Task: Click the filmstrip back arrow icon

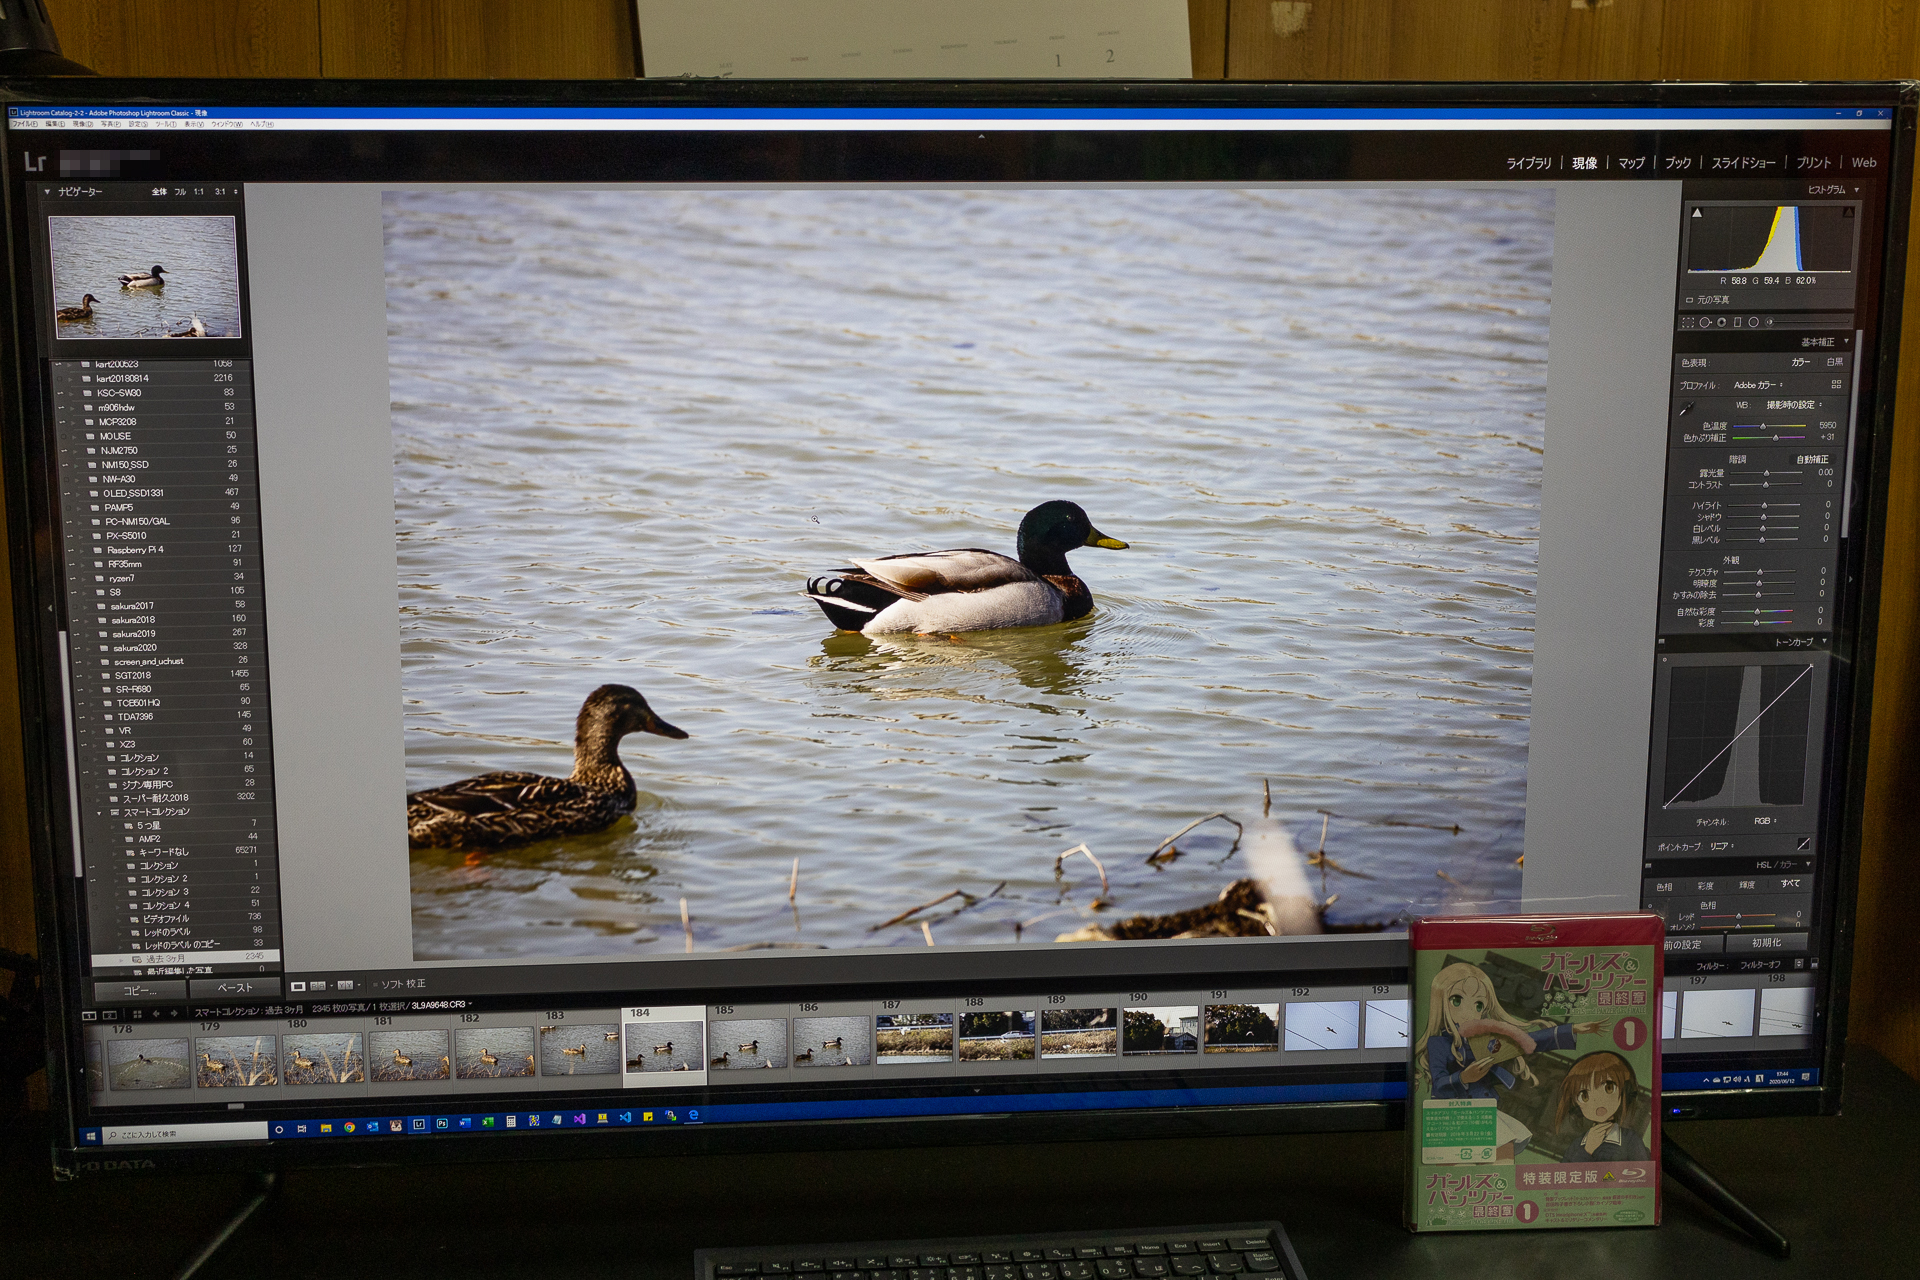Action: (x=156, y=1014)
